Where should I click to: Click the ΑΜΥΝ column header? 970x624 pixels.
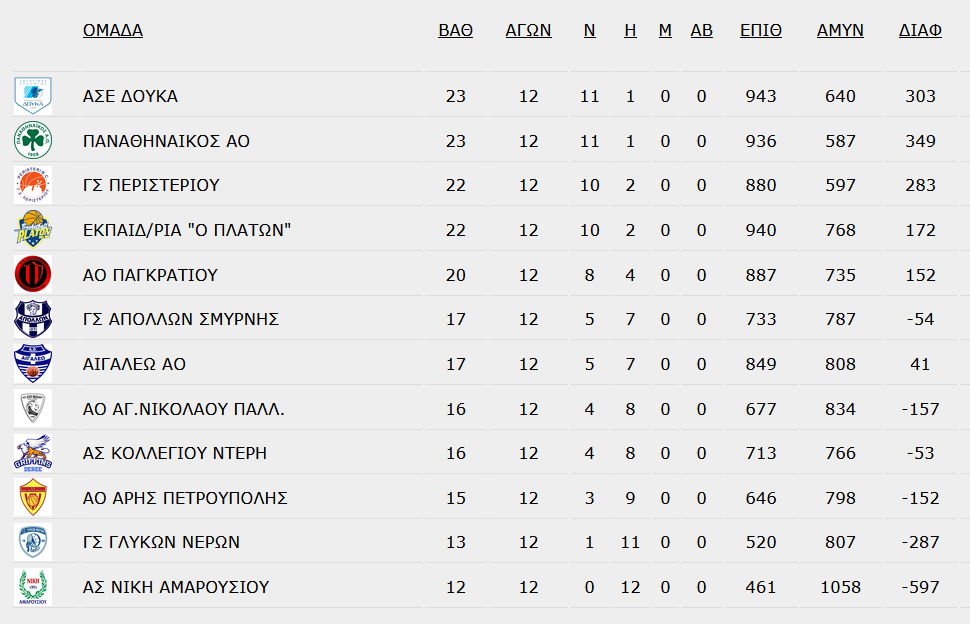840,30
